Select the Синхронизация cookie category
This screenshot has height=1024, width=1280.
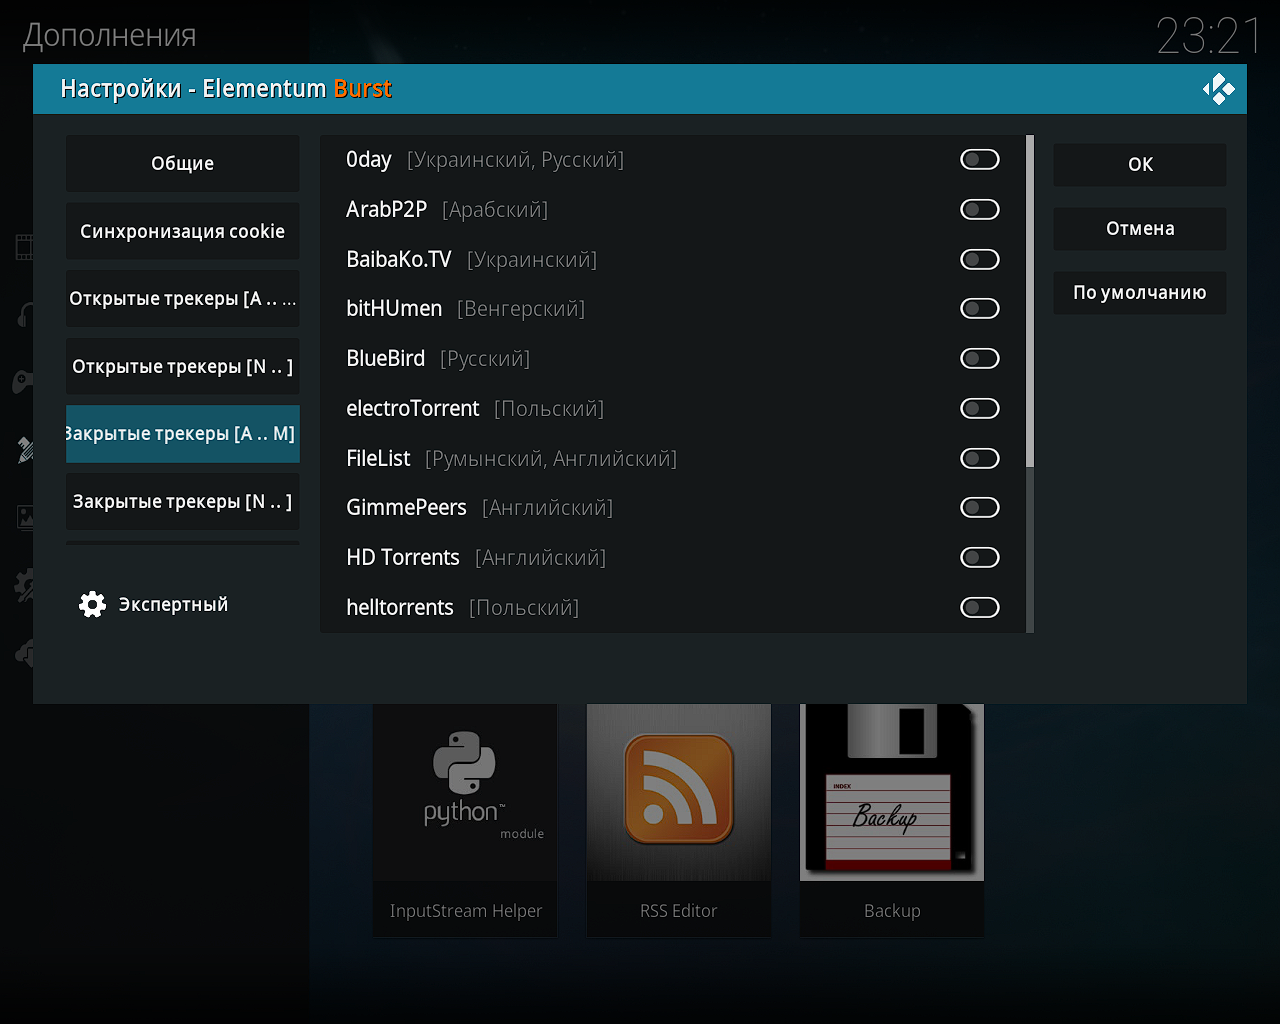(182, 231)
